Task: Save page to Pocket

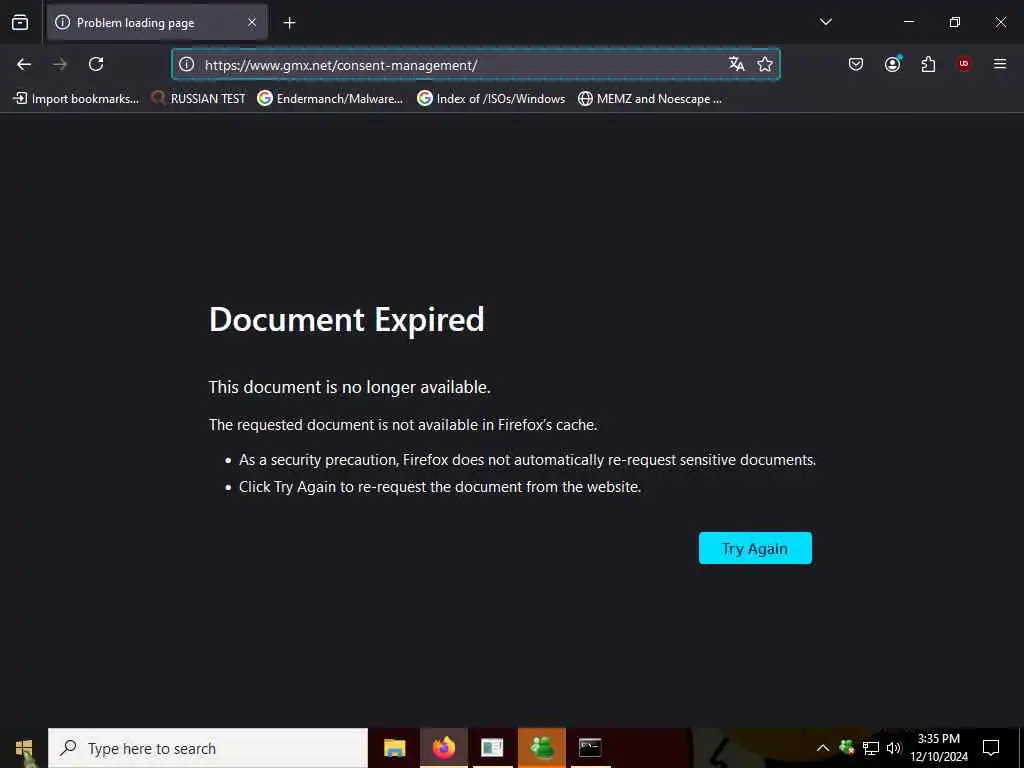Action: [856, 64]
